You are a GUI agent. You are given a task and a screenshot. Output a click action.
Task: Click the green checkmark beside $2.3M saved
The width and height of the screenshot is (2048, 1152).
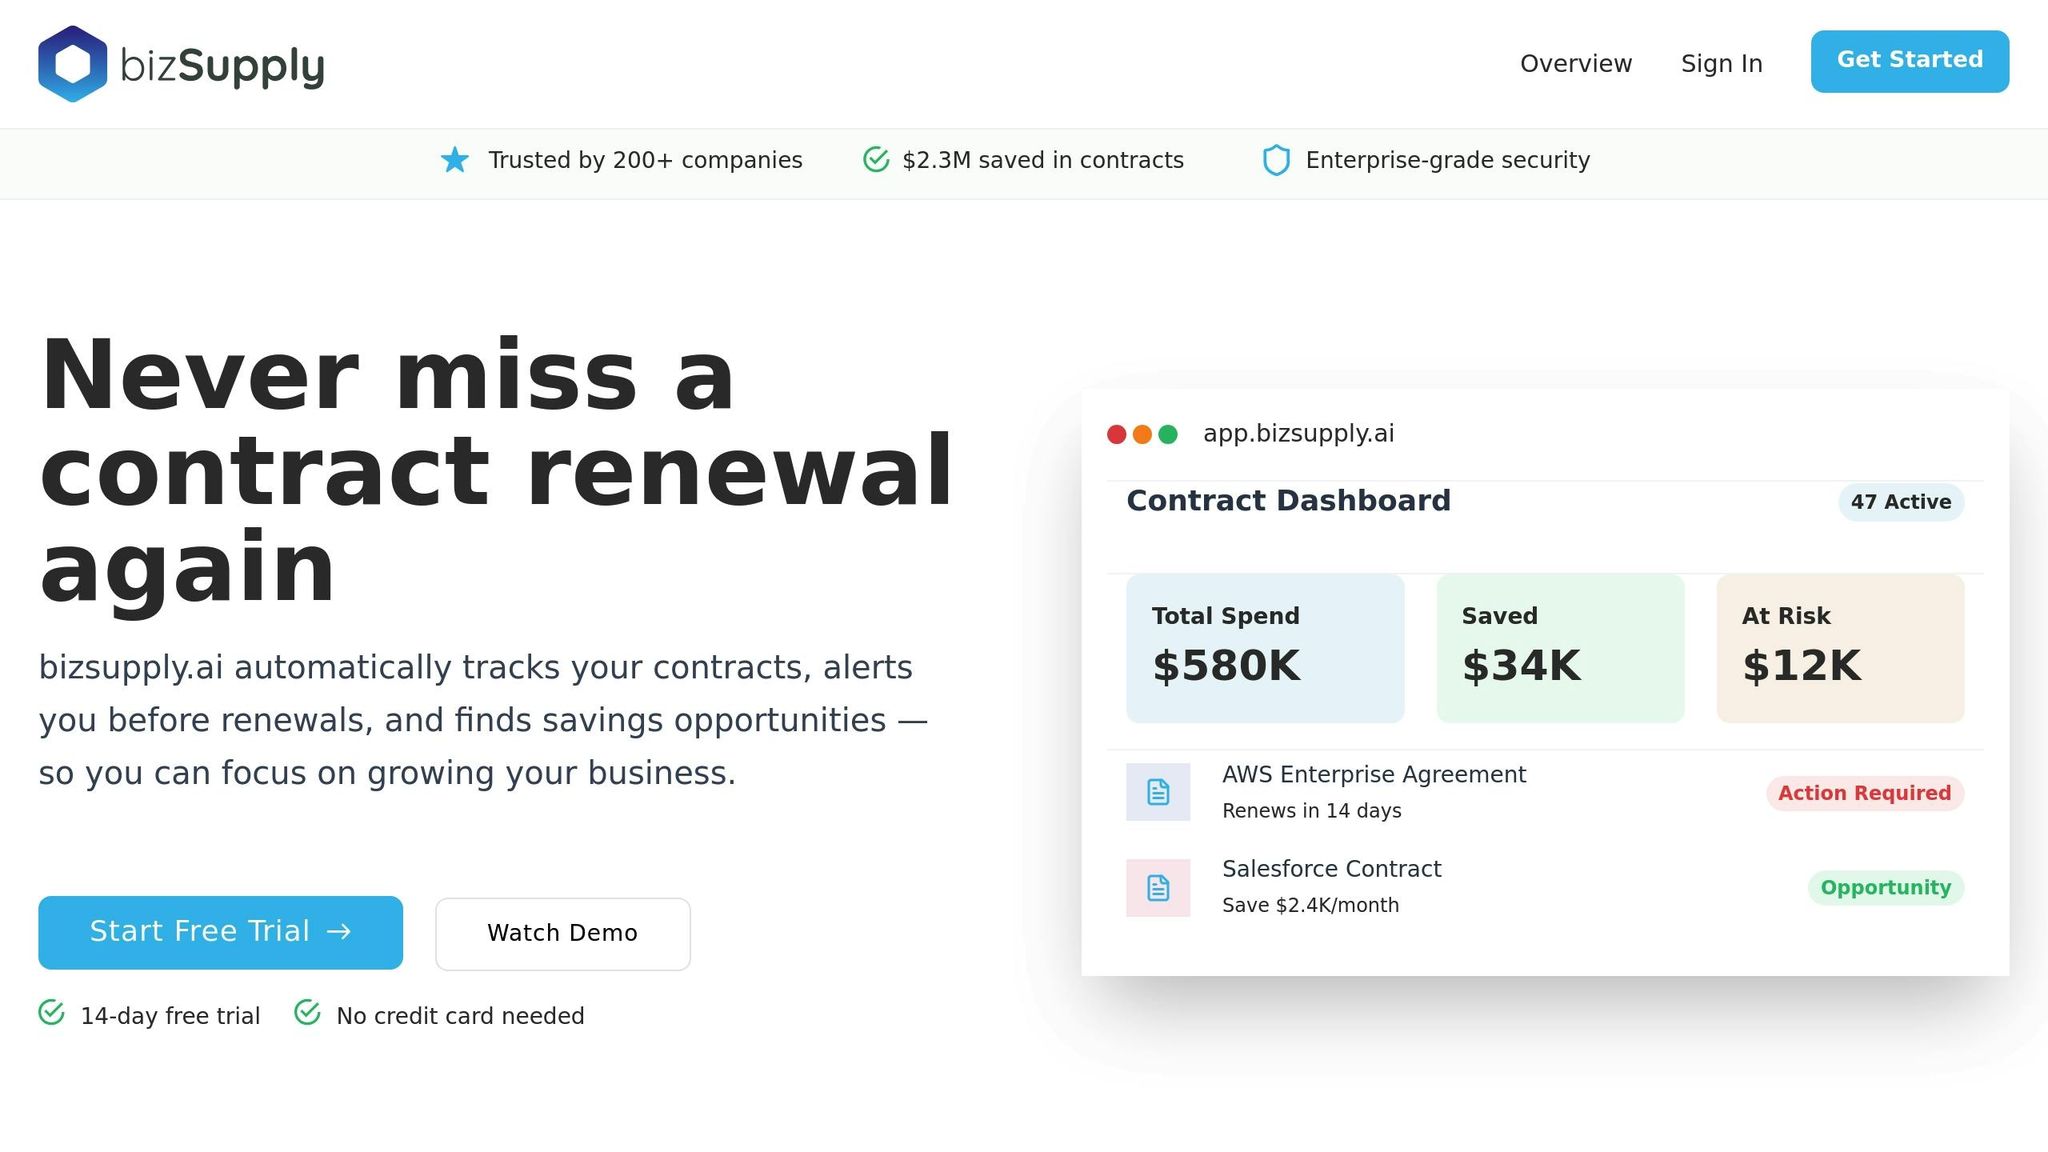(x=876, y=160)
